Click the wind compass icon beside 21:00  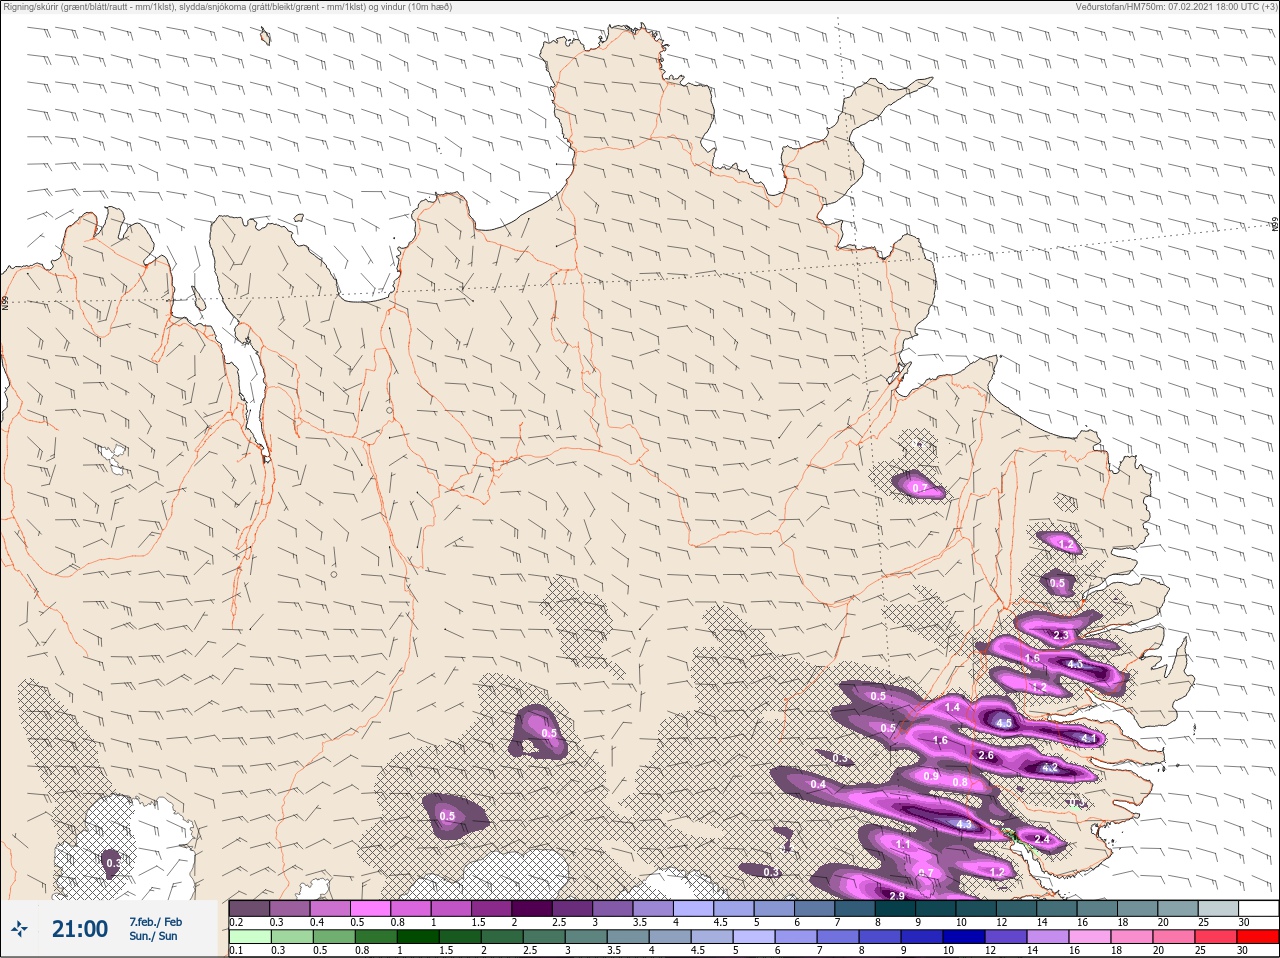pyautogui.click(x=19, y=931)
